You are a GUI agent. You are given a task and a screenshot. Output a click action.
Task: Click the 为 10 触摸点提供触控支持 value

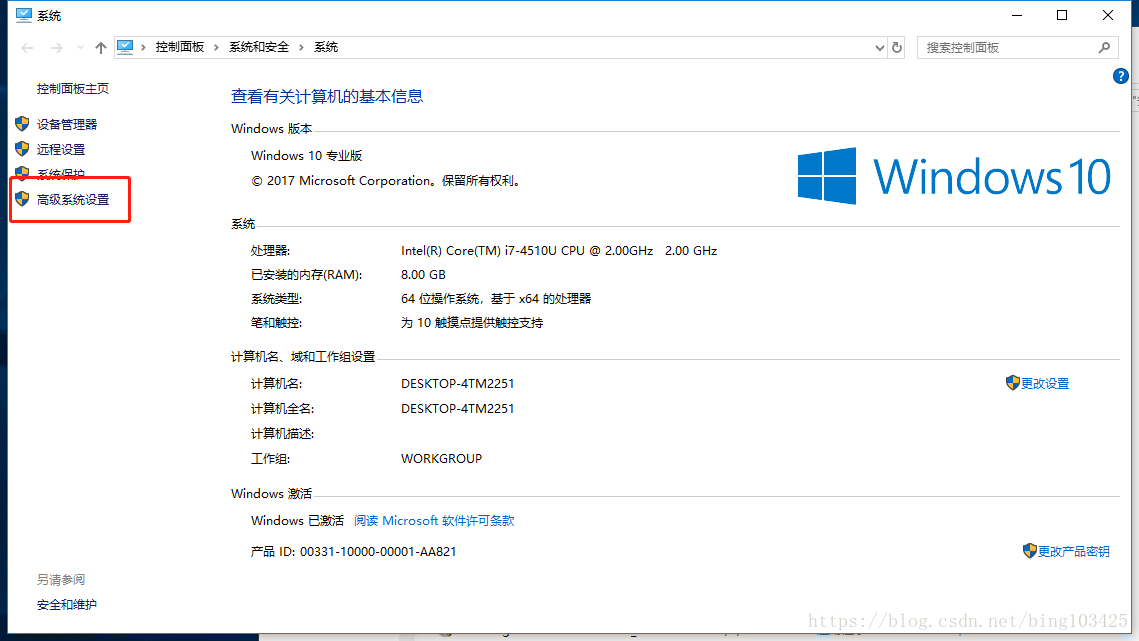click(x=471, y=323)
